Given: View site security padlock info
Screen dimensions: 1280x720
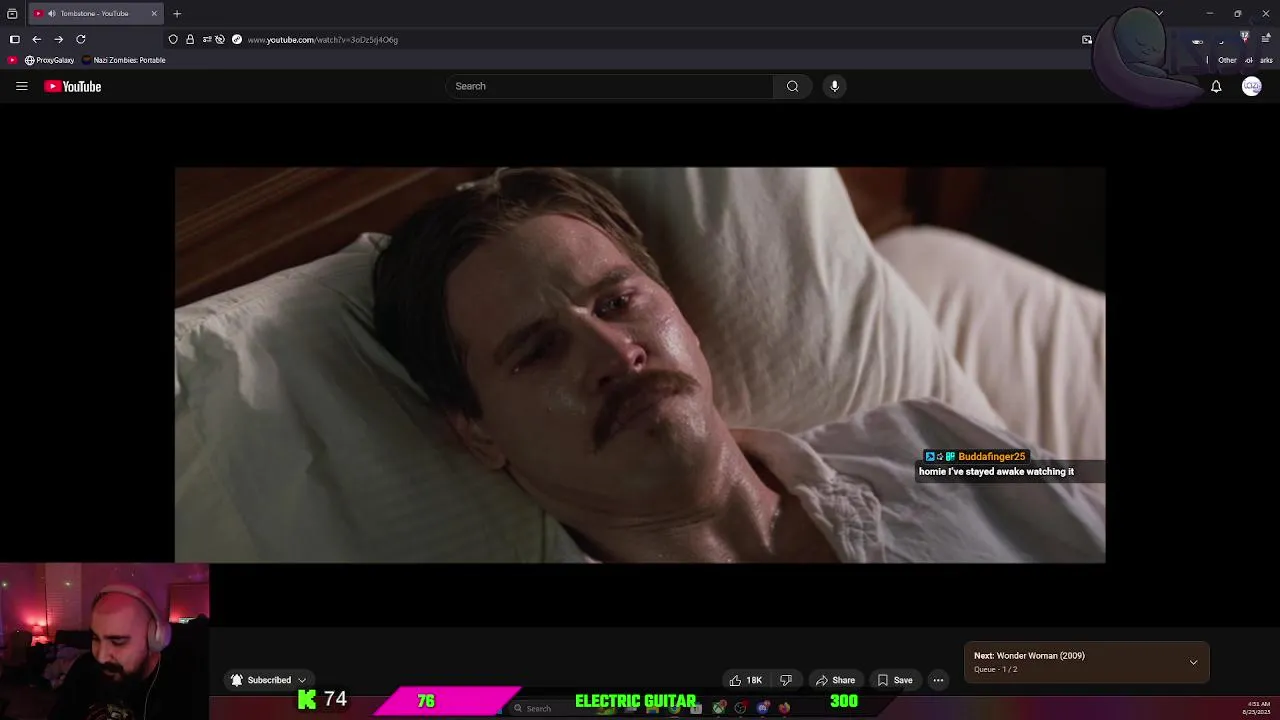Looking at the screenshot, I should [x=190, y=39].
